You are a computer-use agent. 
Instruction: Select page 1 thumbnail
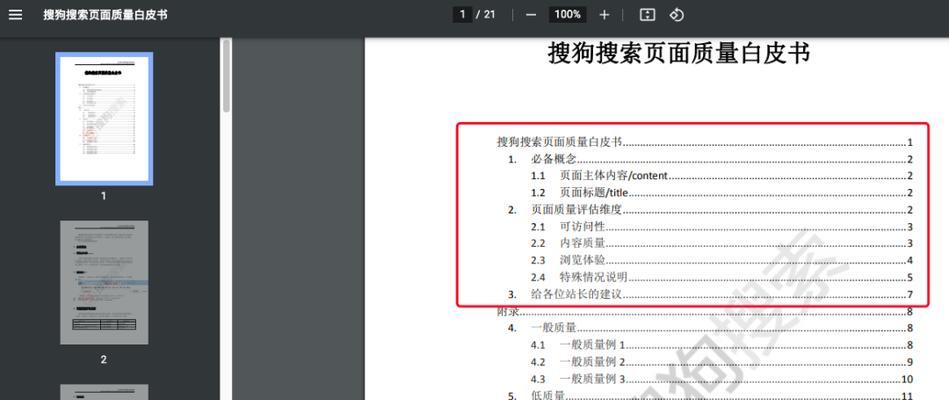pyautogui.click(x=104, y=118)
